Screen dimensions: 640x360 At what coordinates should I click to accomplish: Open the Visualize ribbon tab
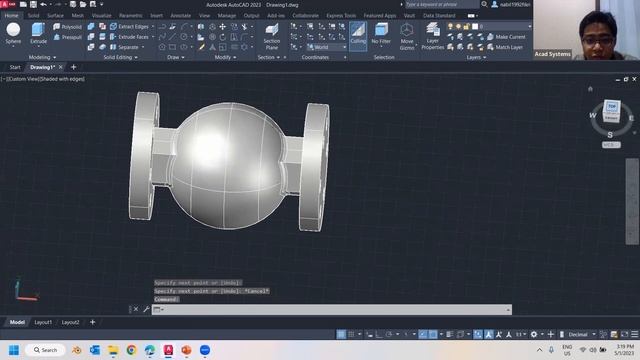(101, 16)
